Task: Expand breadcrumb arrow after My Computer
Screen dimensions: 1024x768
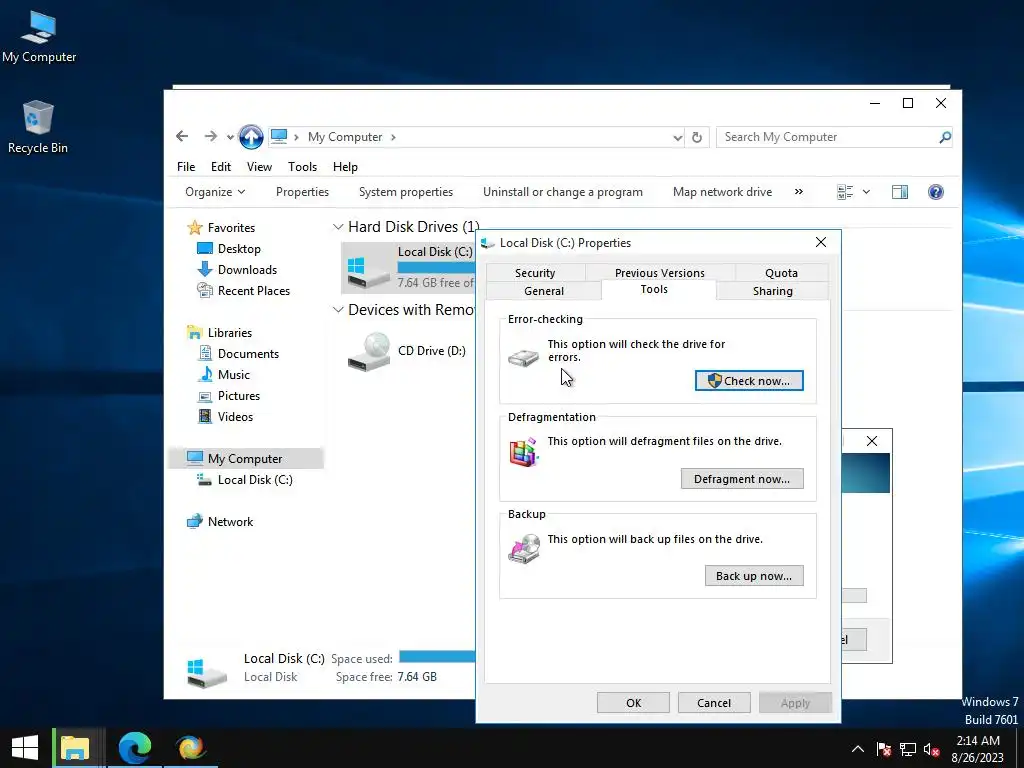Action: [393, 137]
